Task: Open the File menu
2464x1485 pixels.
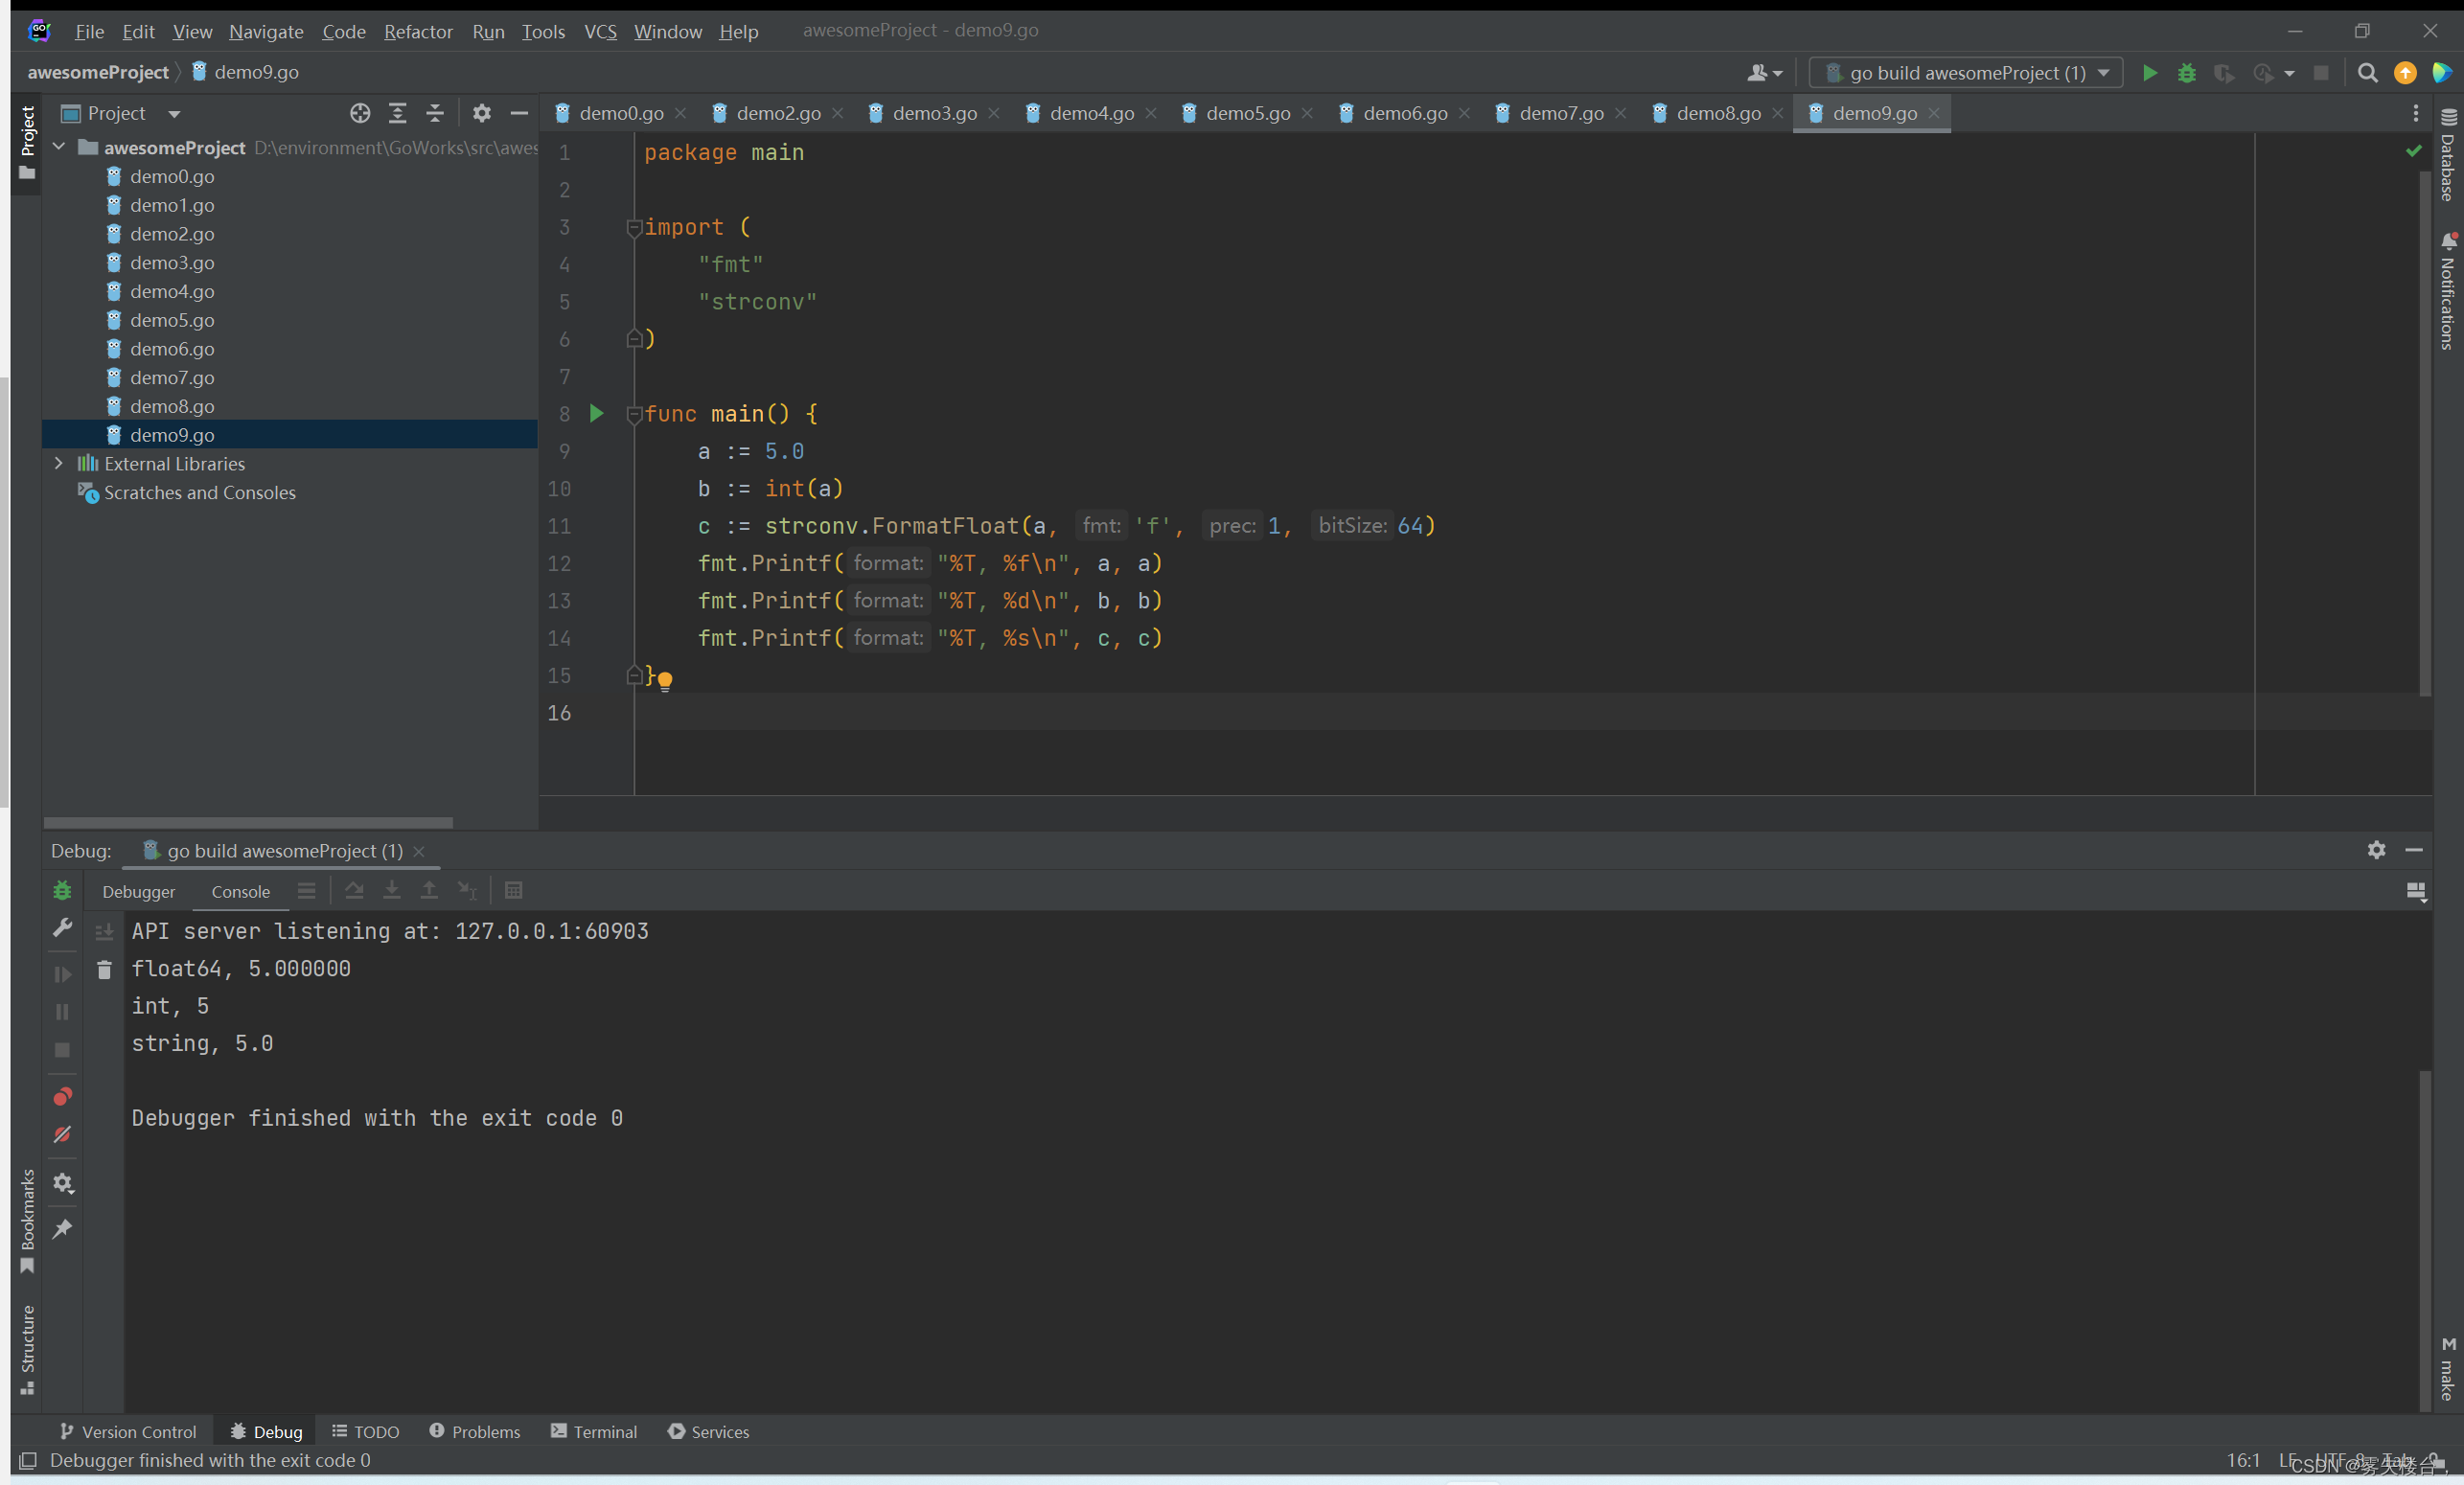Action: (89, 31)
